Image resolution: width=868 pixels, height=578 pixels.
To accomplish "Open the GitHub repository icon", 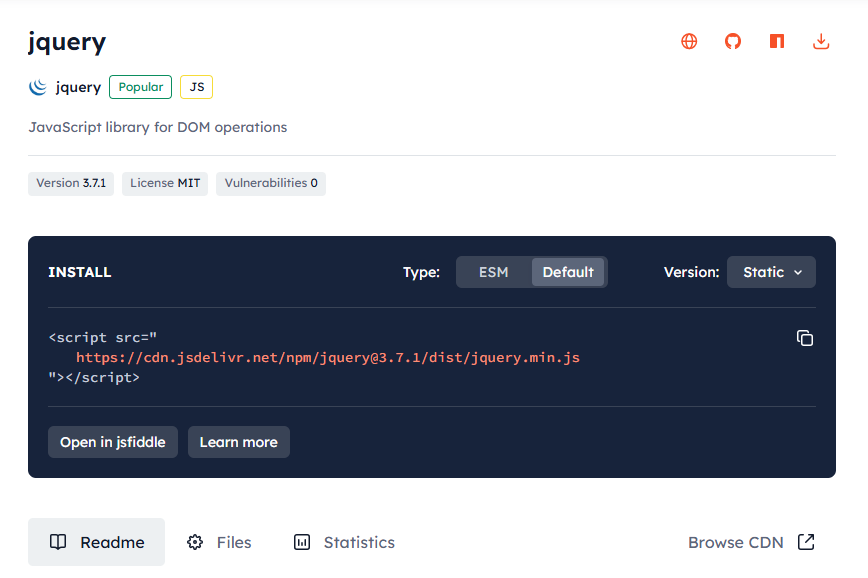I will (x=733, y=41).
